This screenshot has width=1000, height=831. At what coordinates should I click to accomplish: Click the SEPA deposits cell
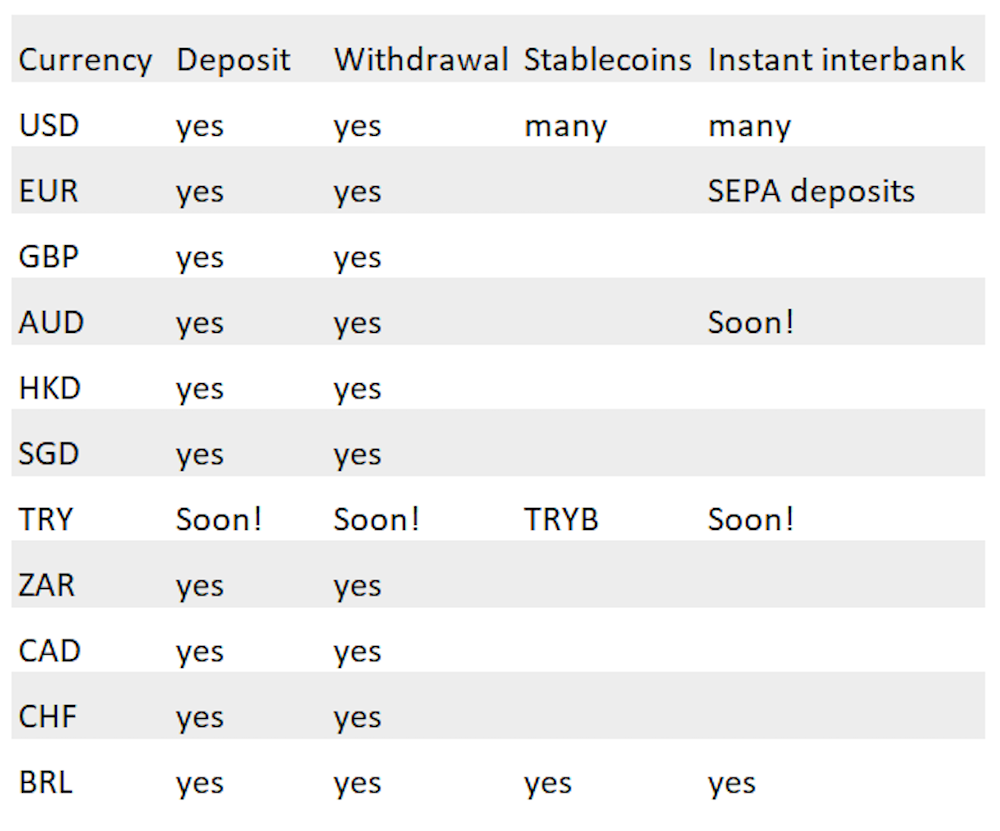click(811, 192)
